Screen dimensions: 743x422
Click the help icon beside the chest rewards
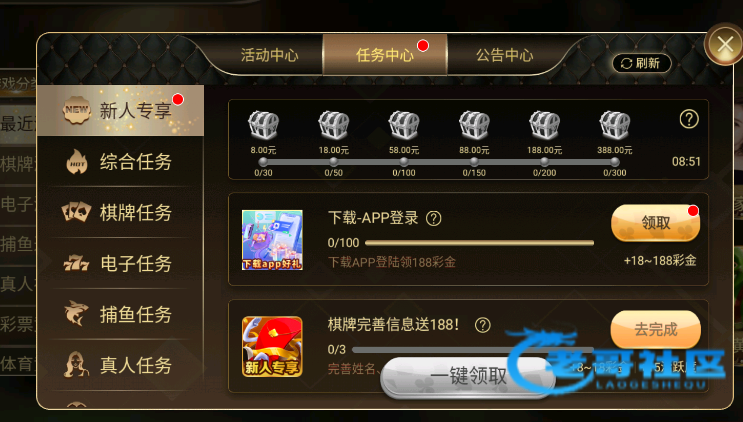689,119
